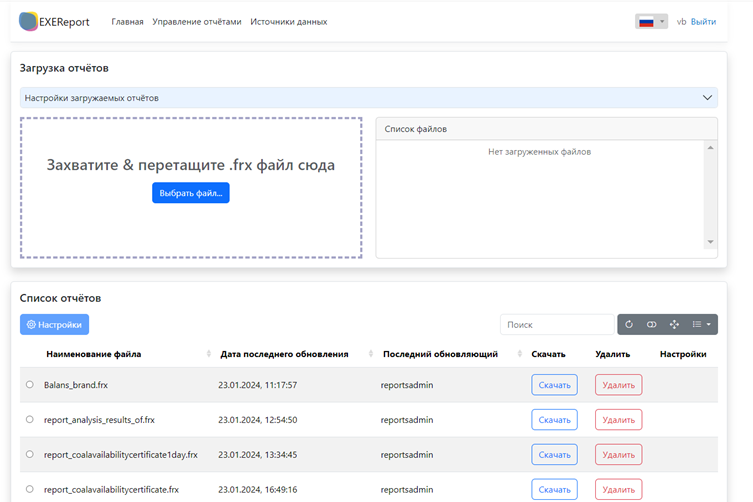Image resolution: width=753 pixels, height=502 pixels.
Task: Click scrollbar of the file list panel
Action: click(x=711, y=195)
